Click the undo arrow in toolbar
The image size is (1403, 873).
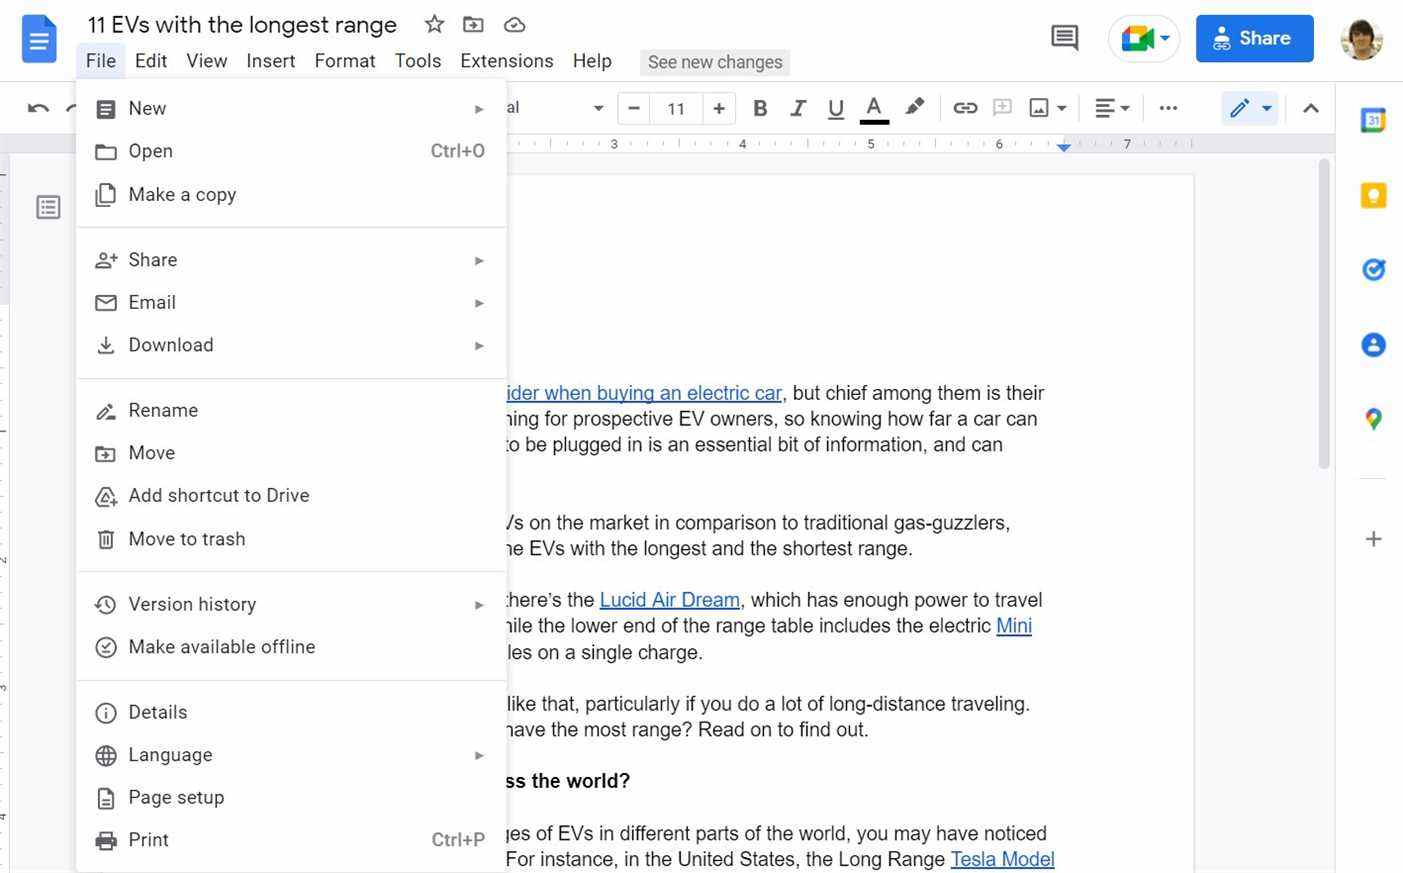38,108
